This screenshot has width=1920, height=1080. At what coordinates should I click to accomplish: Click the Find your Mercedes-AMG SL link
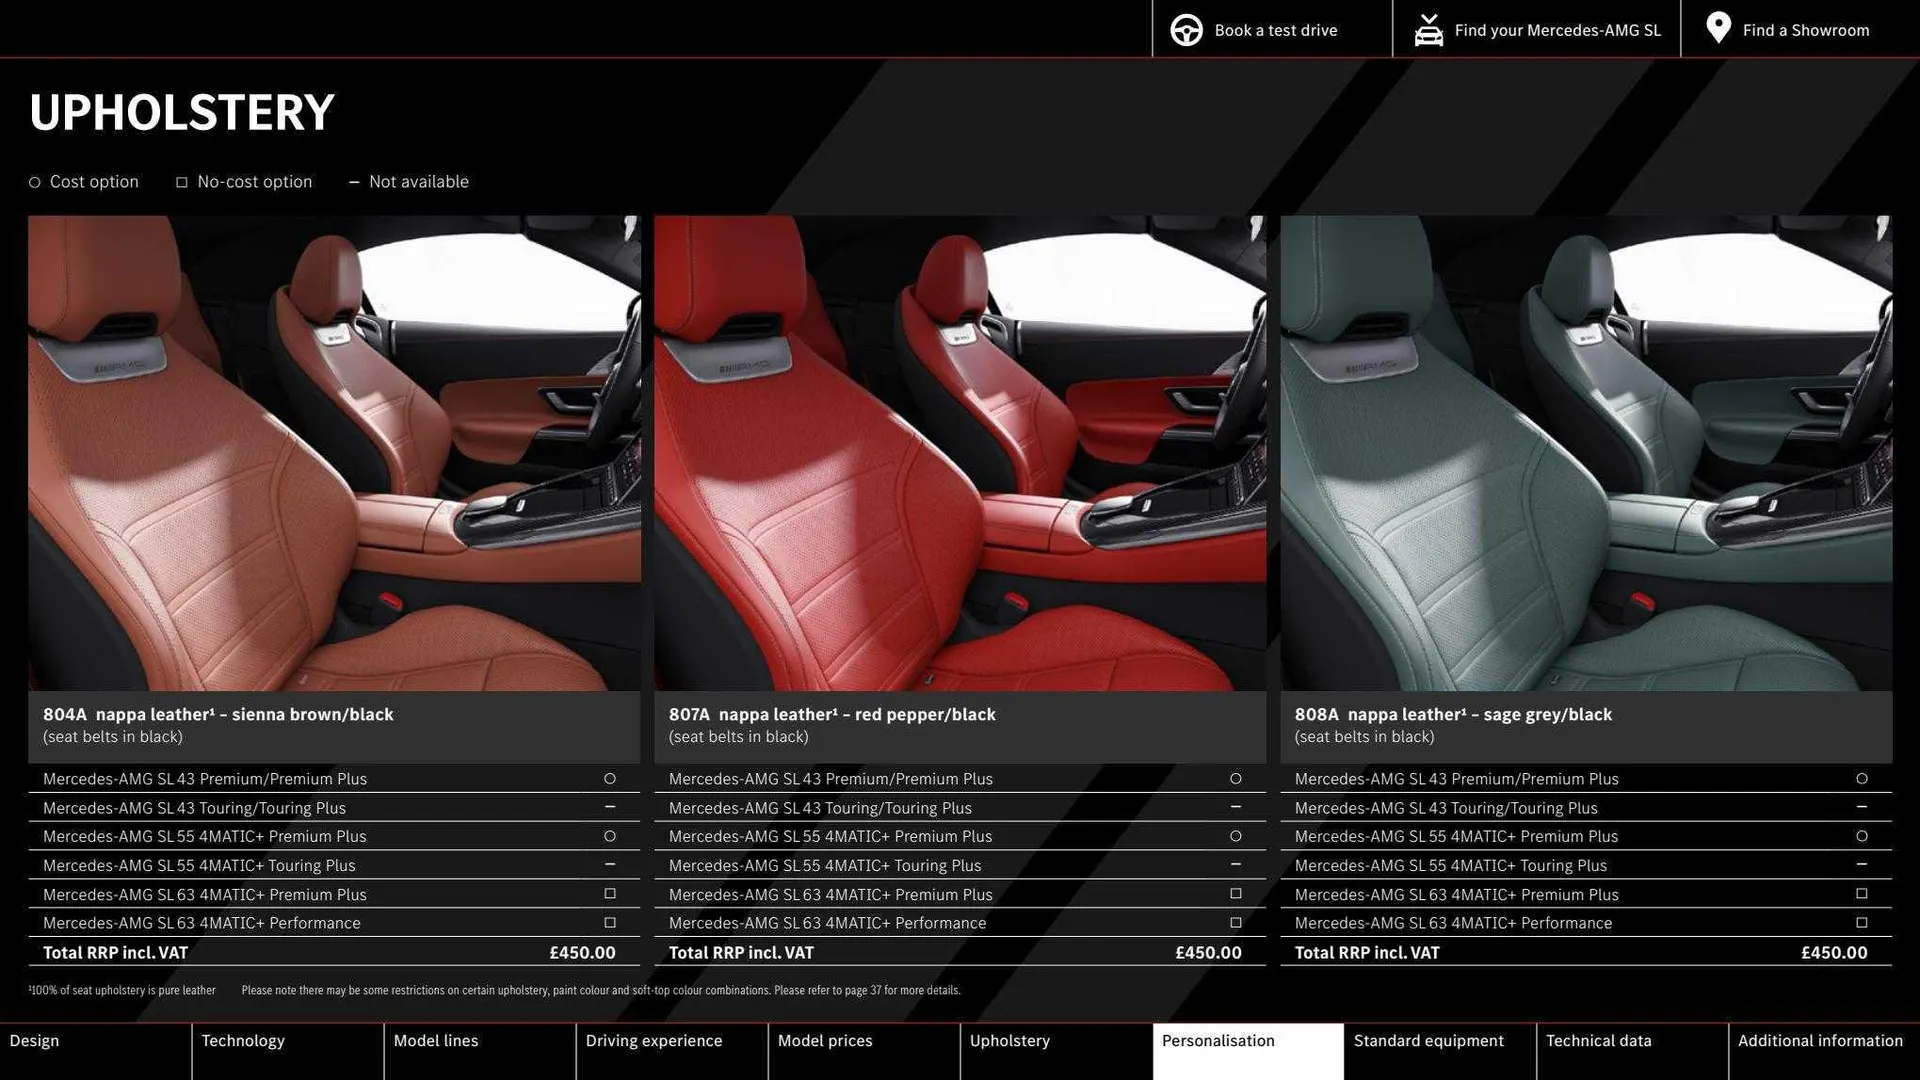(1556, 30)
